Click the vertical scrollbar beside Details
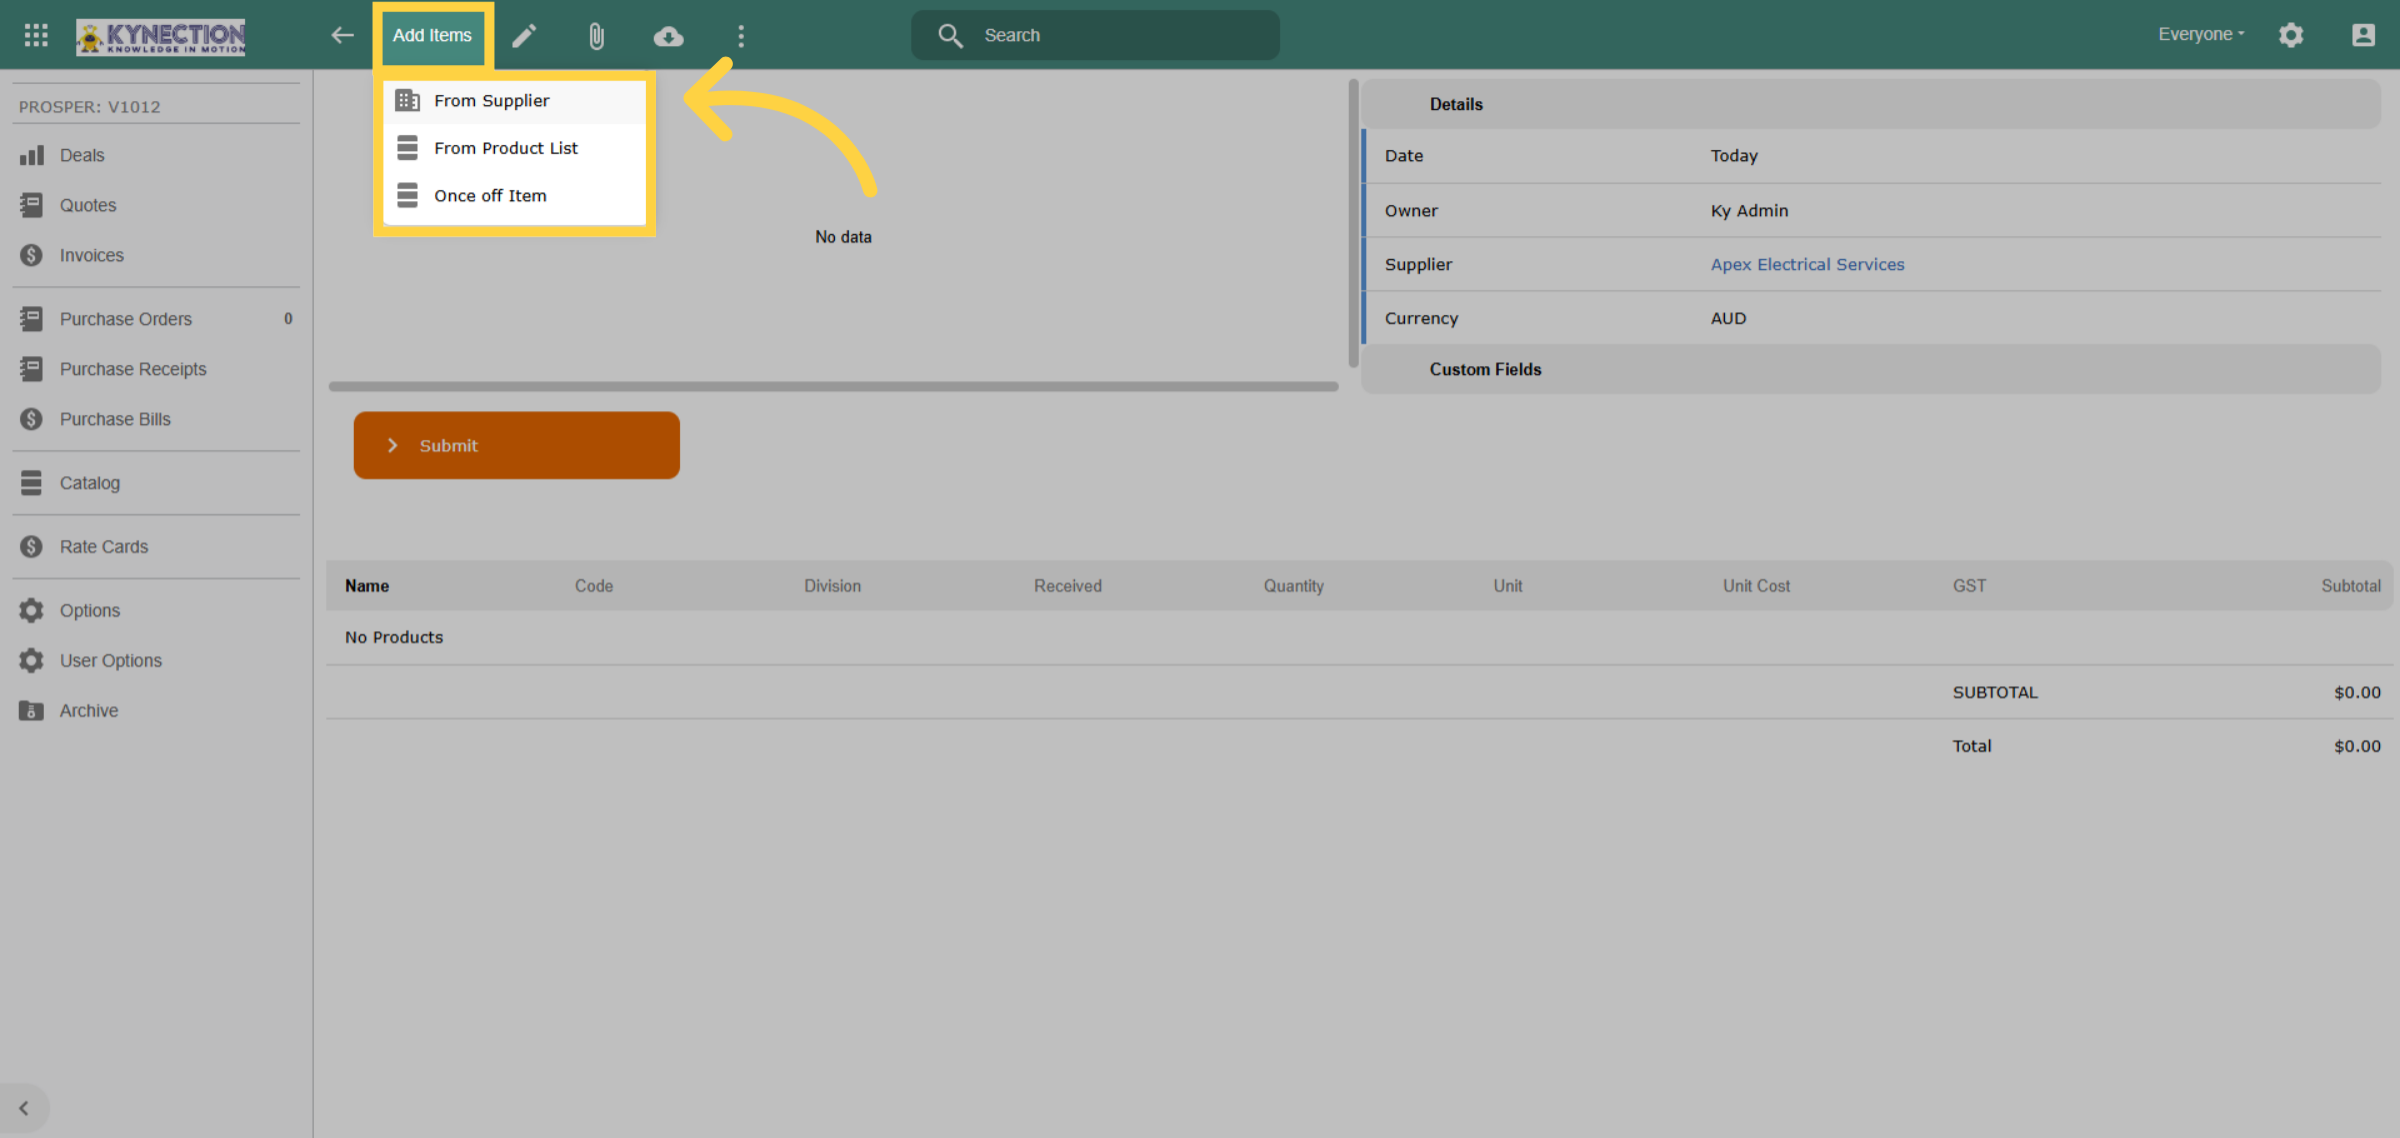This screenshot has height=1138, width=2400. point(1353,223)
